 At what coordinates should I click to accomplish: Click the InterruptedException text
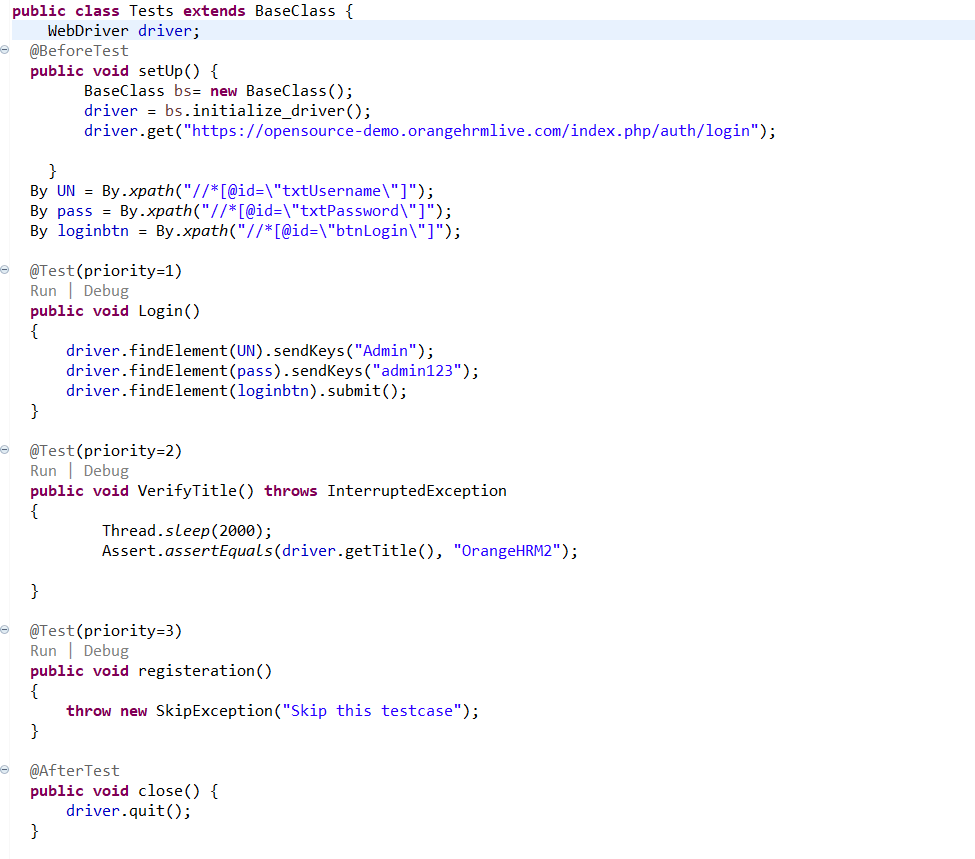pos(417,491)
